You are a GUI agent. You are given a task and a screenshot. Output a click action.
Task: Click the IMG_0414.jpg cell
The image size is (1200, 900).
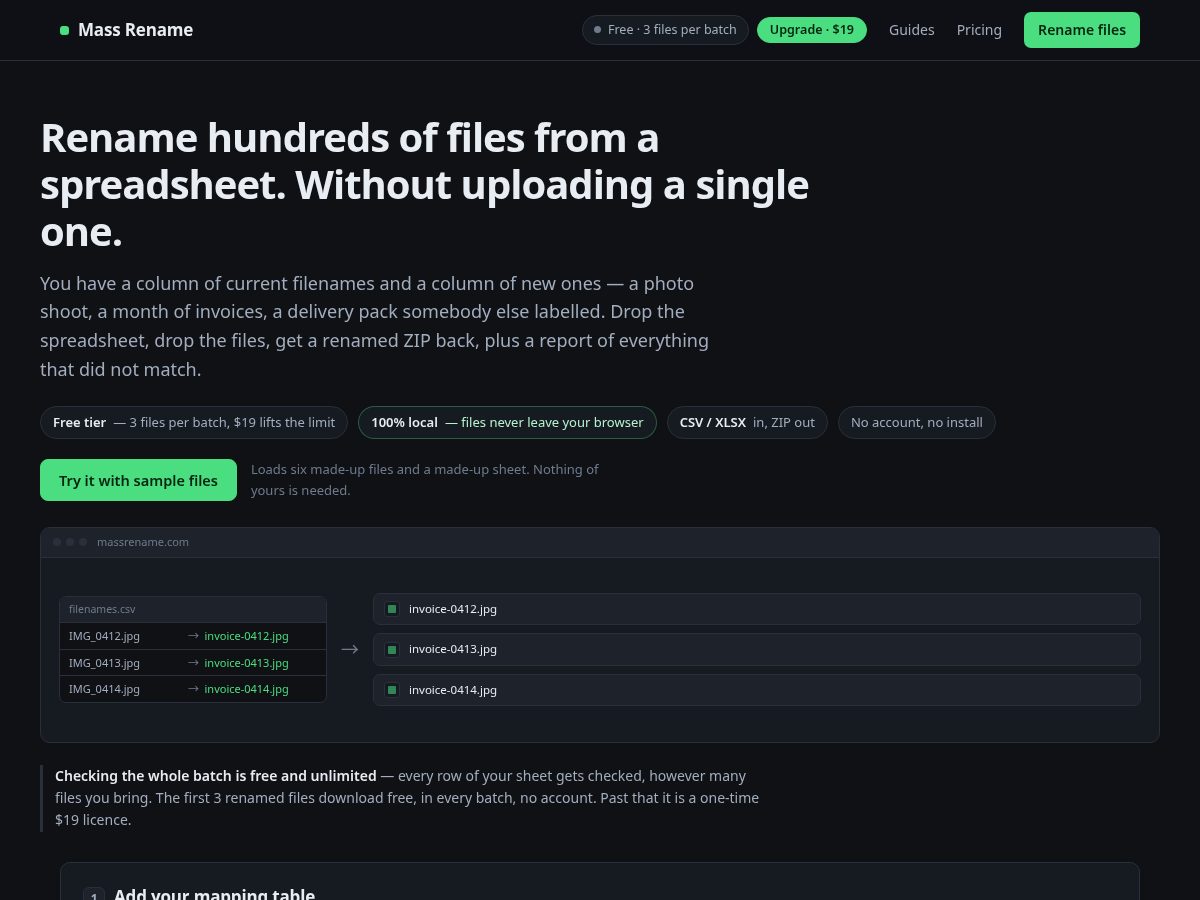click(x=104, y=689)
